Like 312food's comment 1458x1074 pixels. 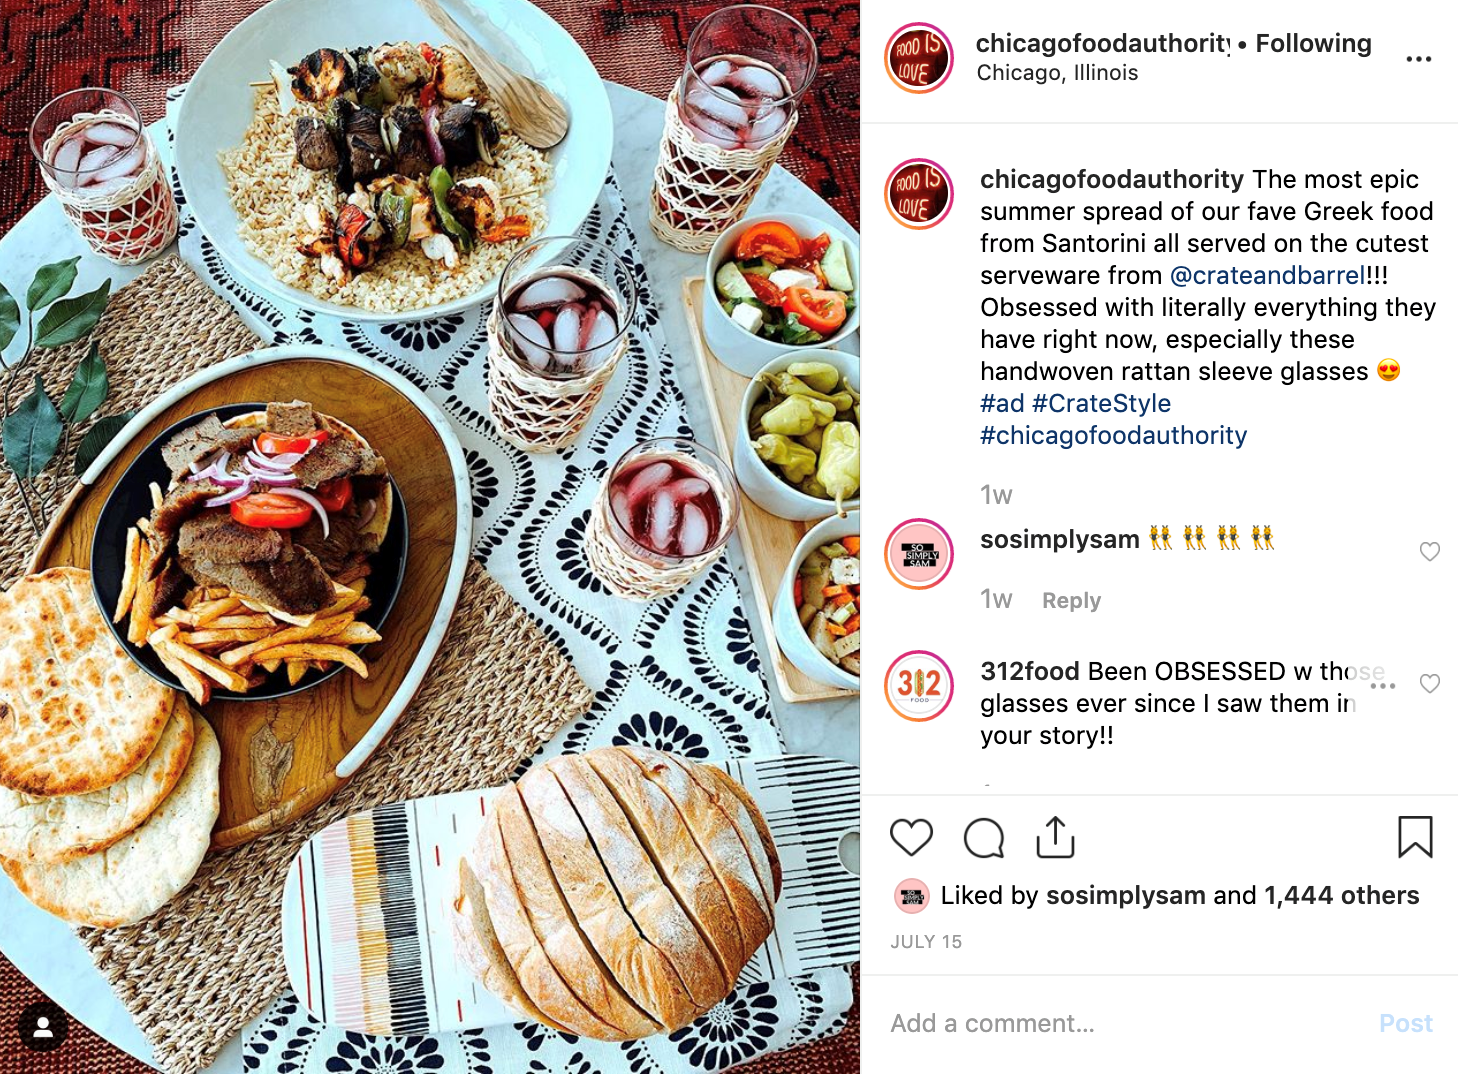tap(1430, 683)
